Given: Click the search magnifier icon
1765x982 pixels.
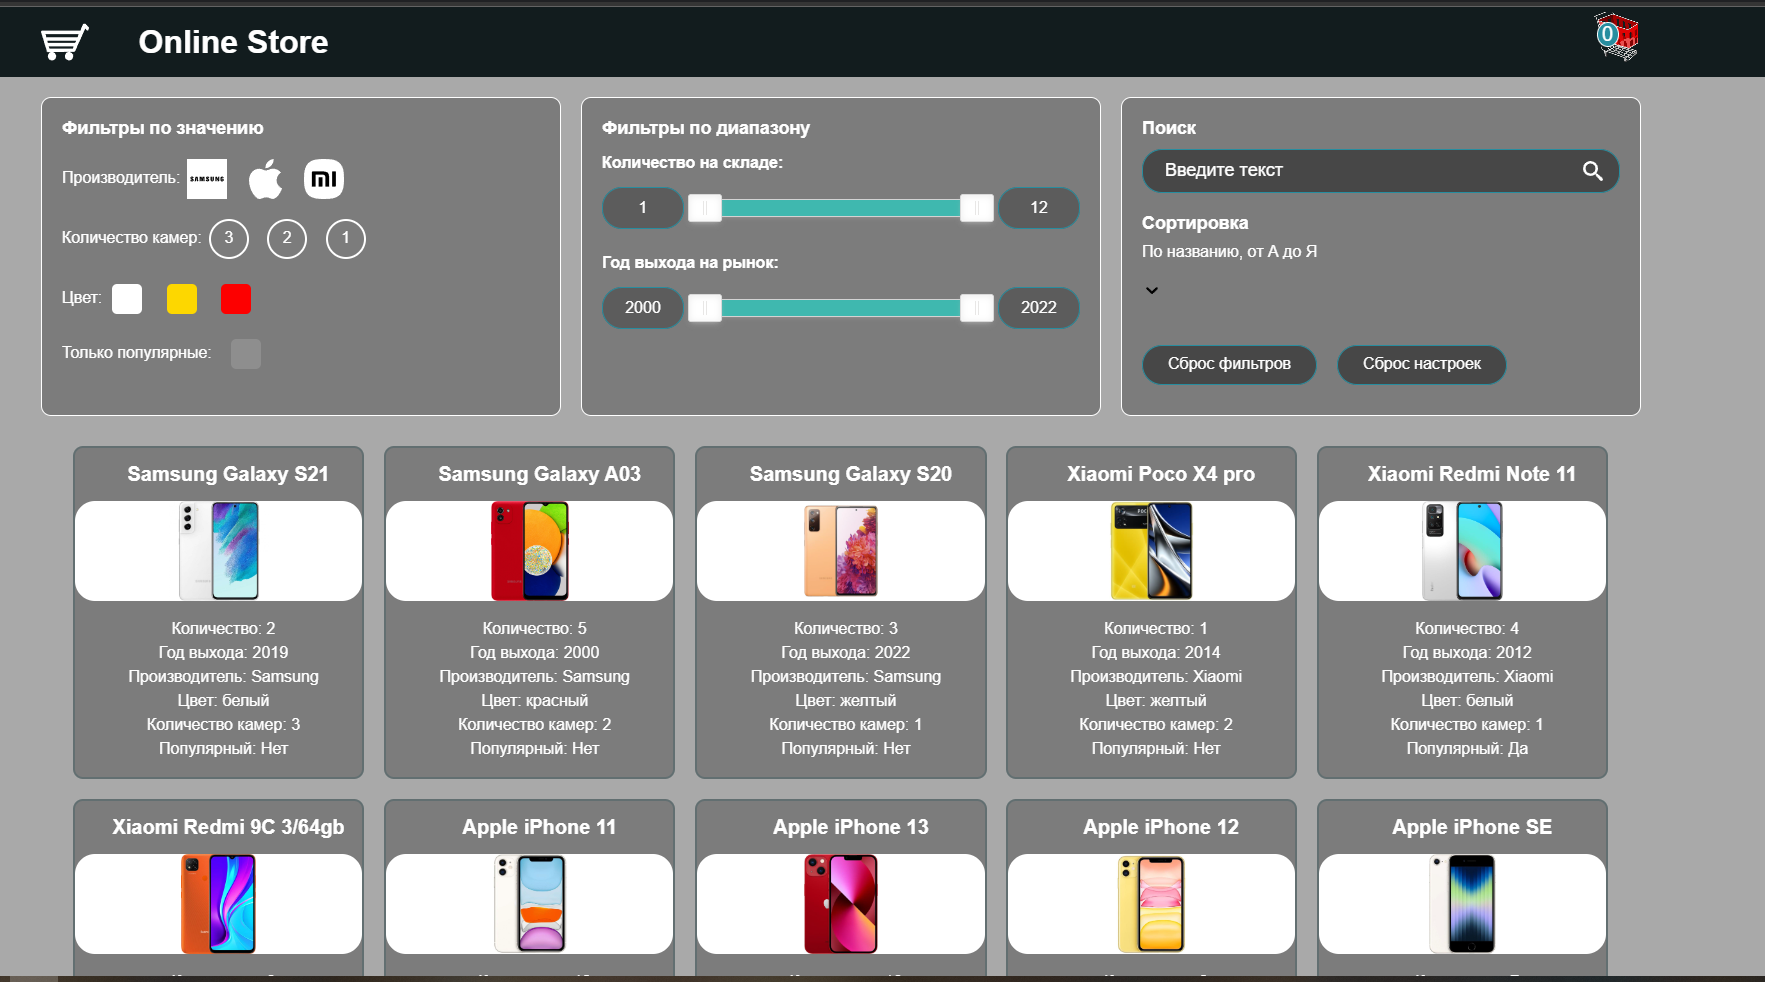Looking at the screenshot, I should tap(1592, 171).
